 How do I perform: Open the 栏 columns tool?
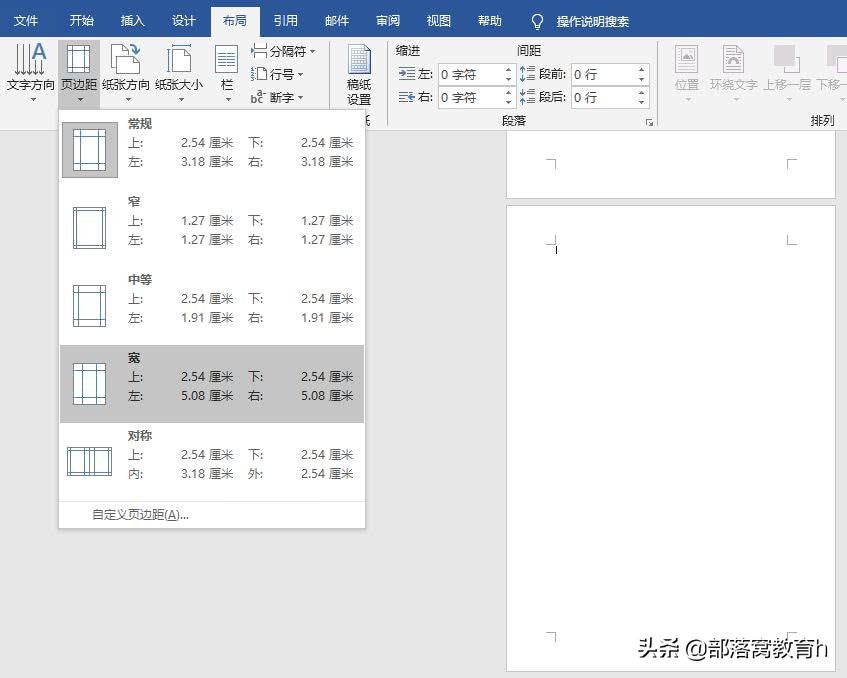(227, 73)
